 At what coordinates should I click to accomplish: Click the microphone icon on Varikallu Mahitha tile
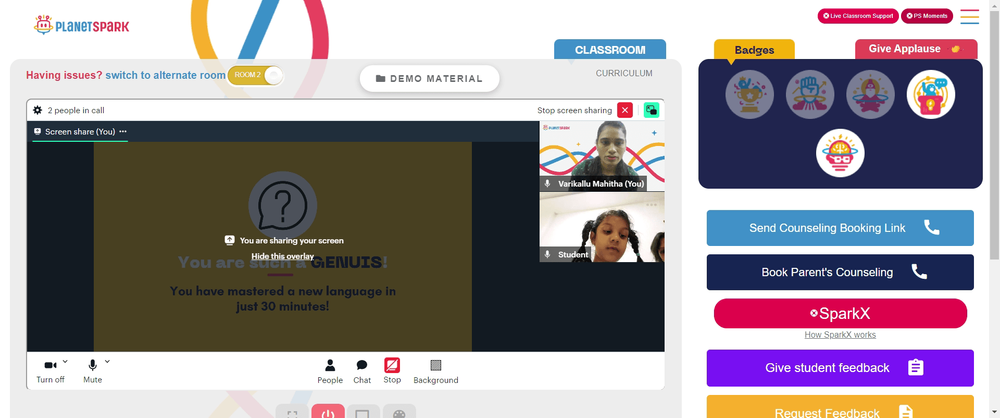point(547,184)
